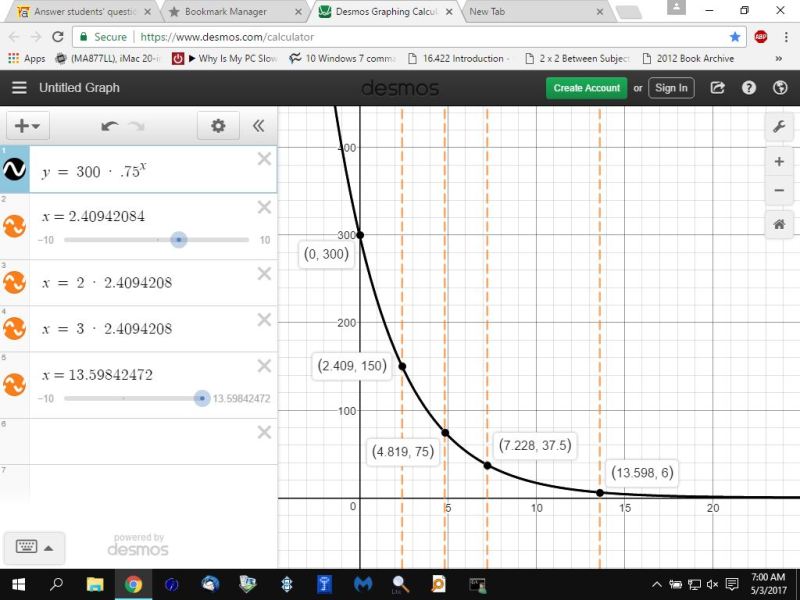Expand the keypad with the up arrow
The width and height of the screenshot is (800, 600).
pos(48,548)
